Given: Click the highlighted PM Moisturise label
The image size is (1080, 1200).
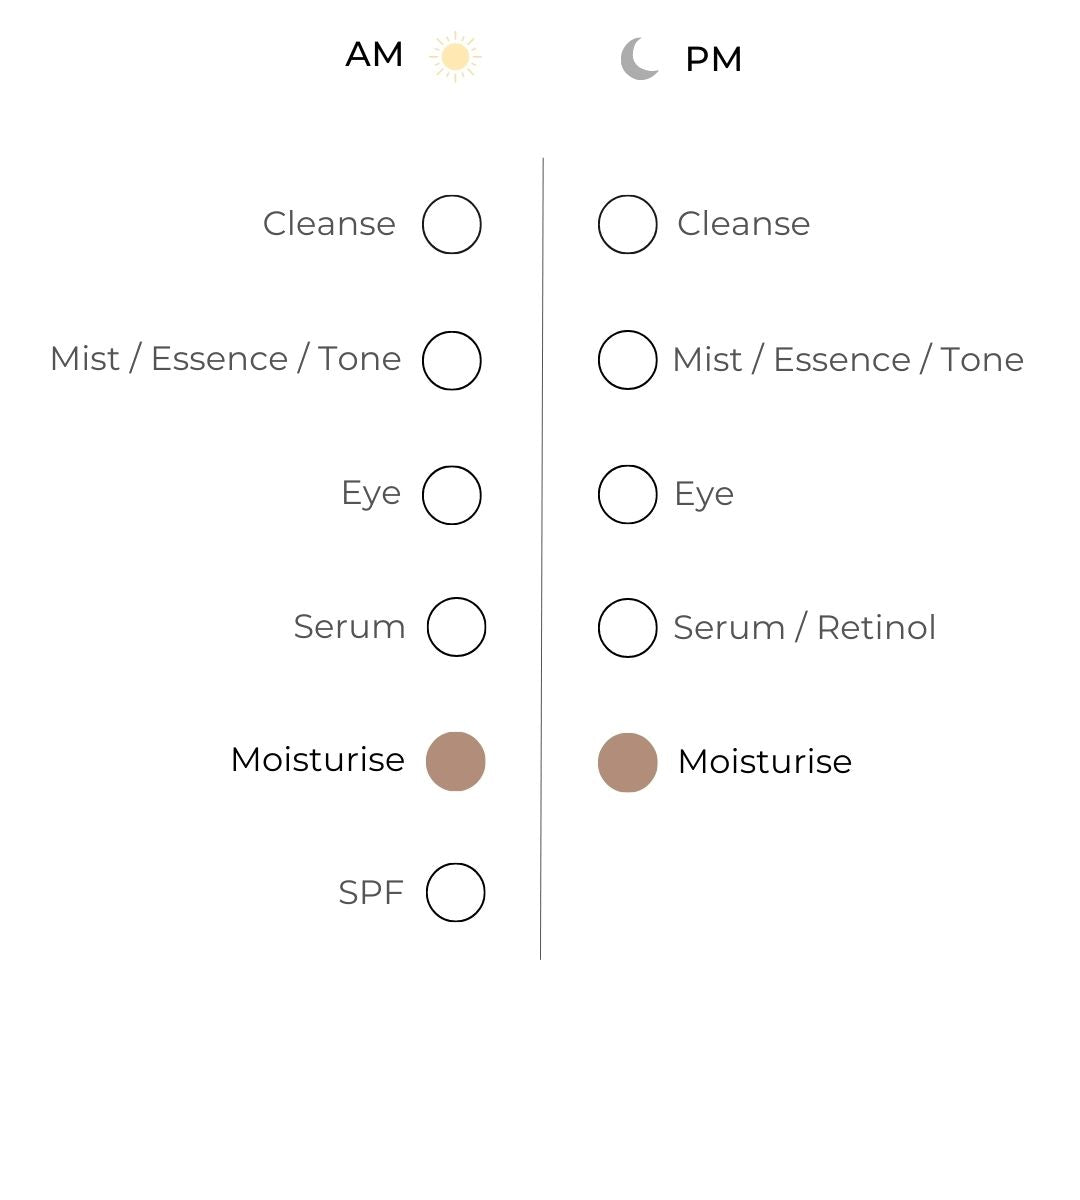Looking at the screenshot, I should point(765,762).
